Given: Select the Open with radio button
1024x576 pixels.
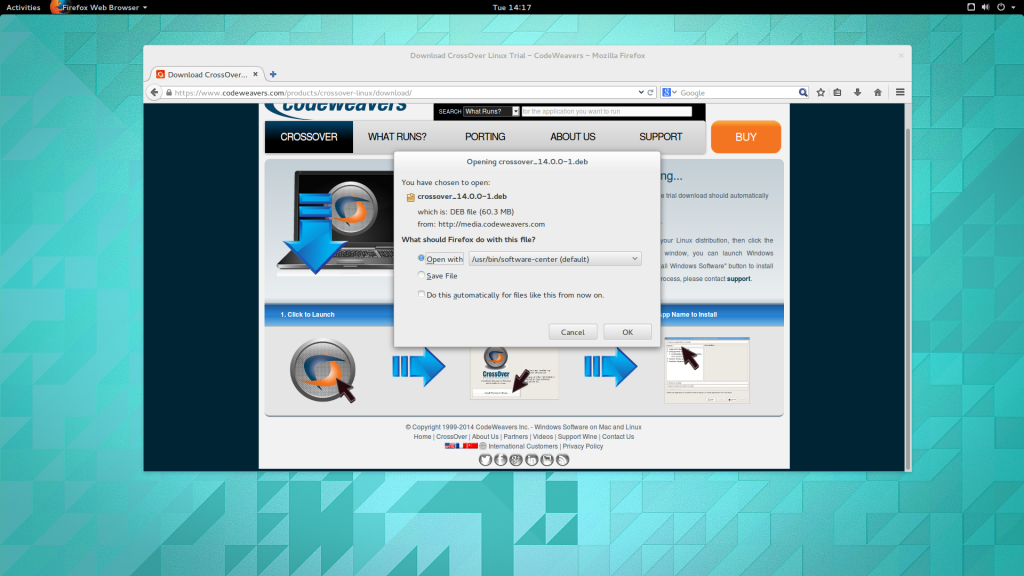Looking at the screenshot, I should [x=421, y=258].
